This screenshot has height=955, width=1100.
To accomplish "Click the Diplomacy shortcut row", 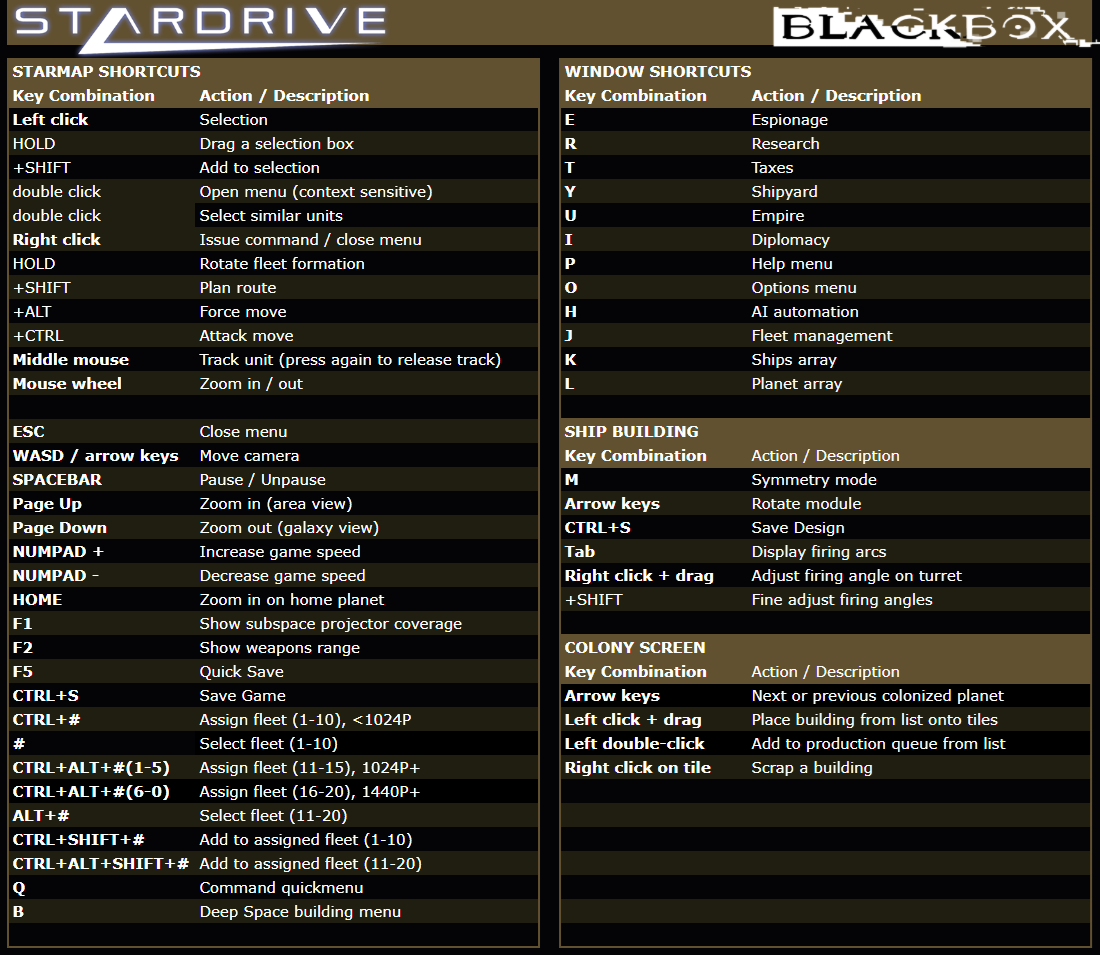I will (x=826, y=240).
